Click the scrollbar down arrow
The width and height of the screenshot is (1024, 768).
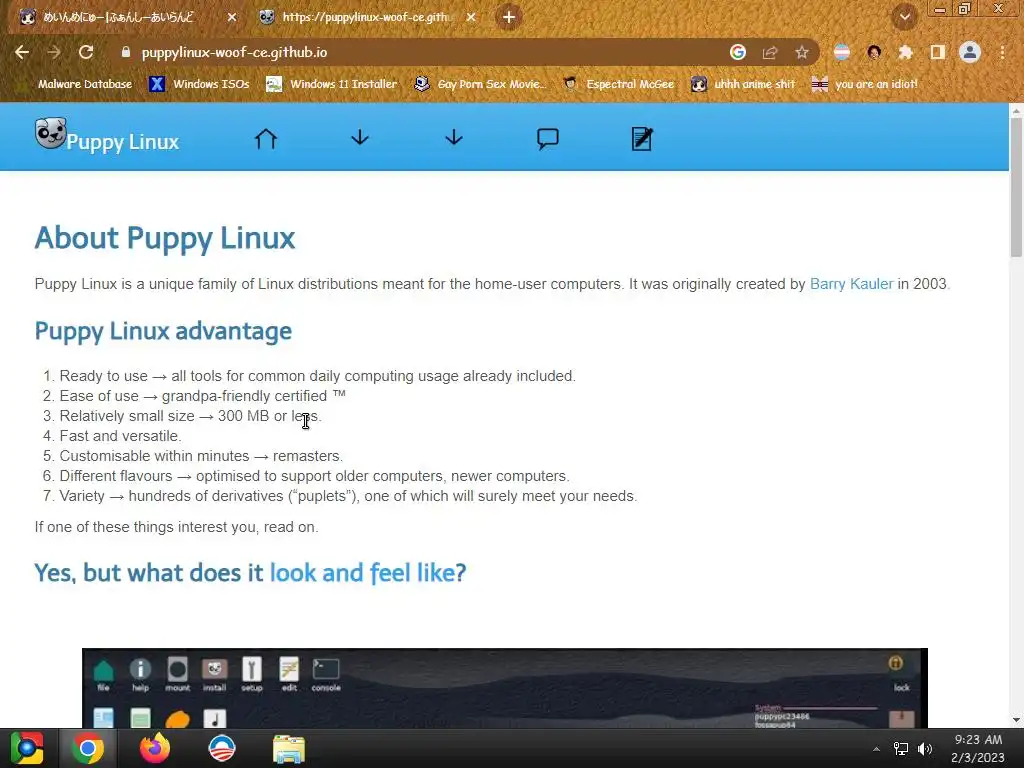[x=1016, y=720]
